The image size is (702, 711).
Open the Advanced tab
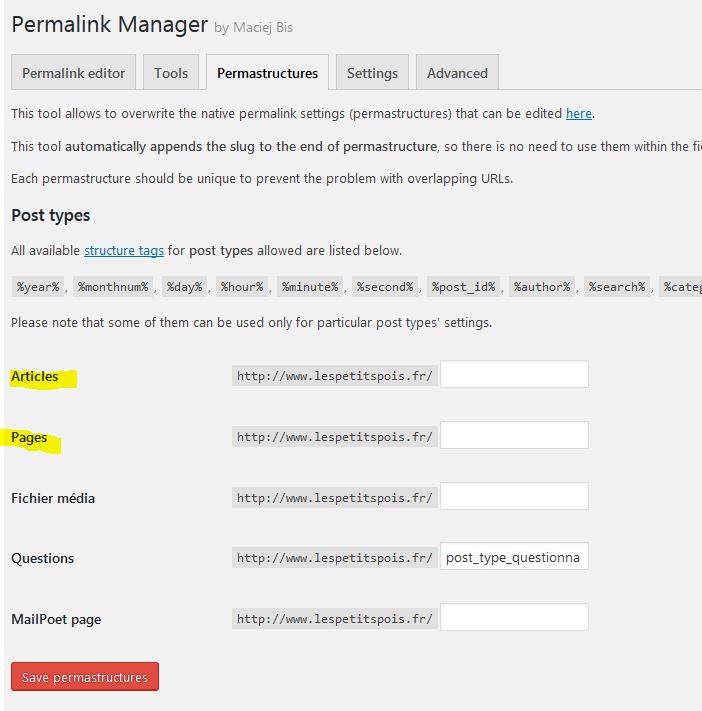click(x=457, y=73)
